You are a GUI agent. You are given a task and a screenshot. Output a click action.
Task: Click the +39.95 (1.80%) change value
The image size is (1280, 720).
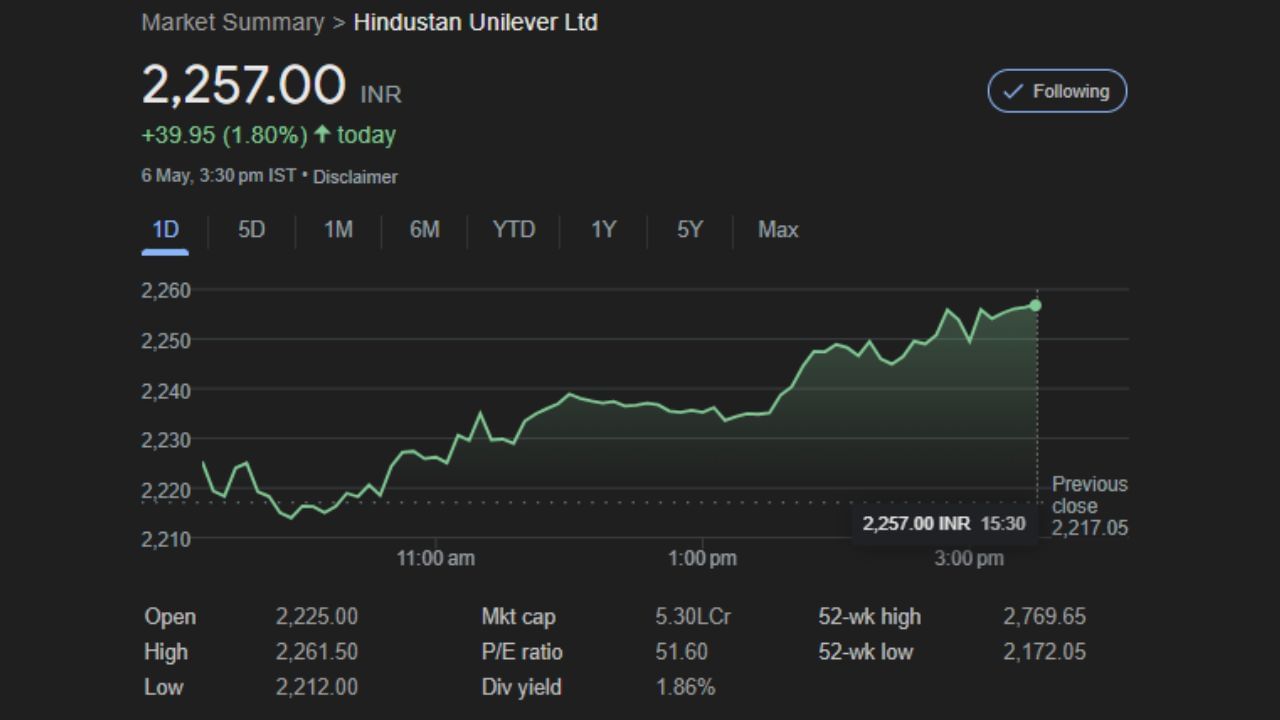tap(225, 135)
